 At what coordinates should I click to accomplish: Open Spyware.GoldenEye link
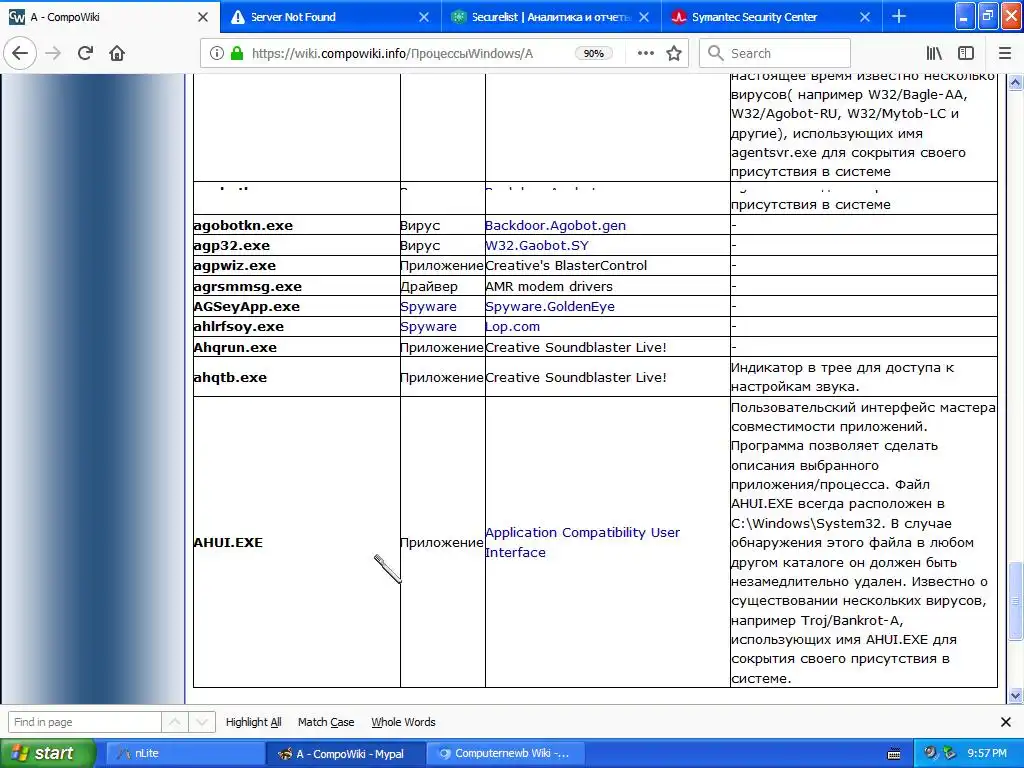550,306
